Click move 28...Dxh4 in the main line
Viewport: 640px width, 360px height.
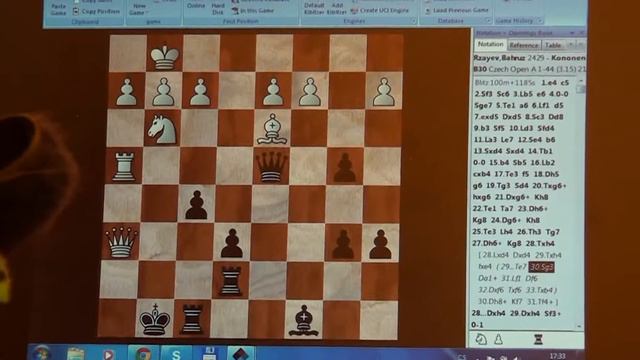(488, 313)
